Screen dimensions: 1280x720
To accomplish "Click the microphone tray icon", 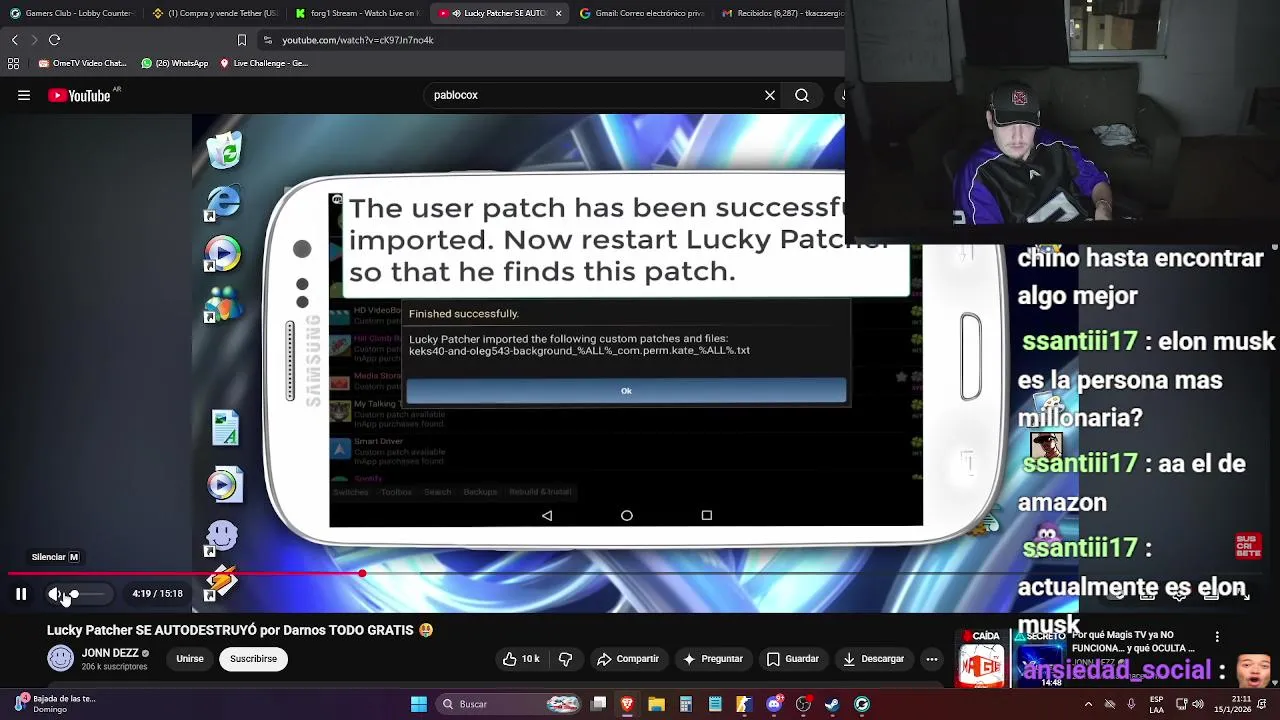I will pyautogui.click(x=1131, y=704).
